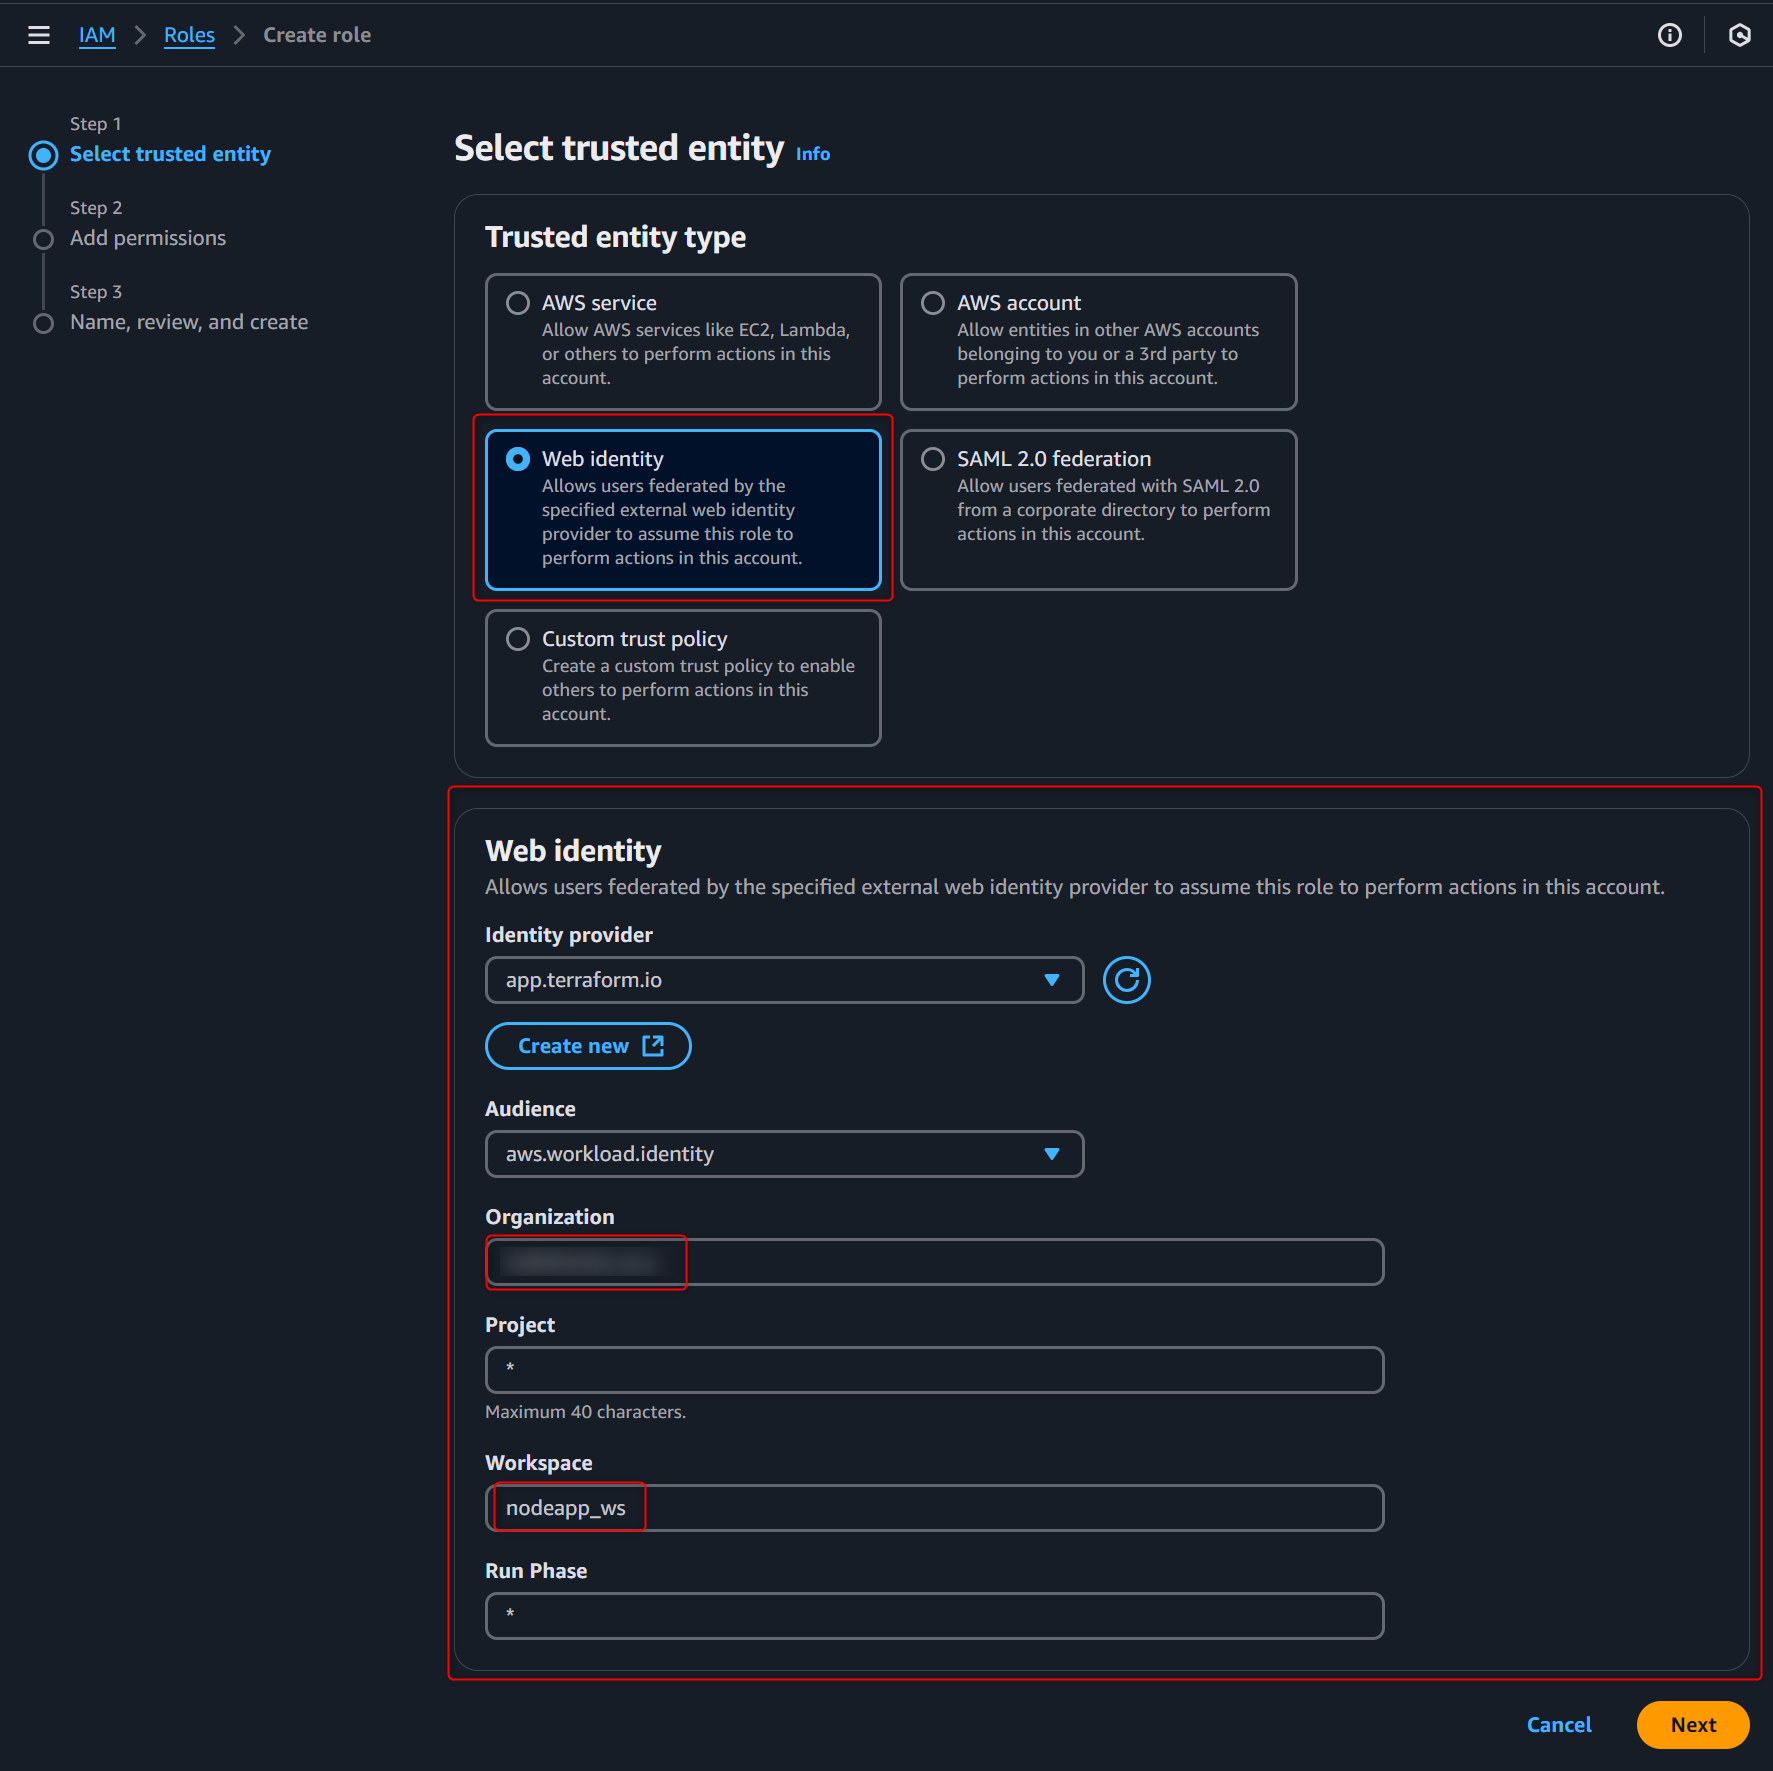Click the Trusted entity type heading

pos(615,237)
